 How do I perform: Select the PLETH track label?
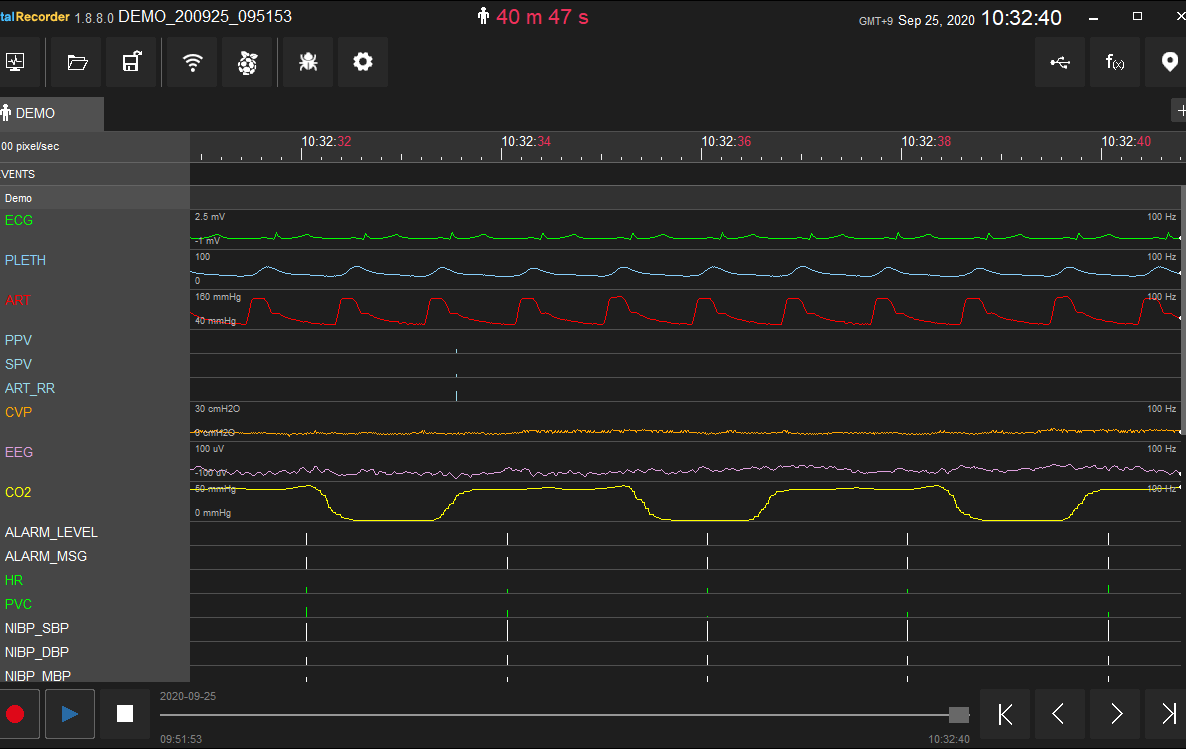point(25,260)
